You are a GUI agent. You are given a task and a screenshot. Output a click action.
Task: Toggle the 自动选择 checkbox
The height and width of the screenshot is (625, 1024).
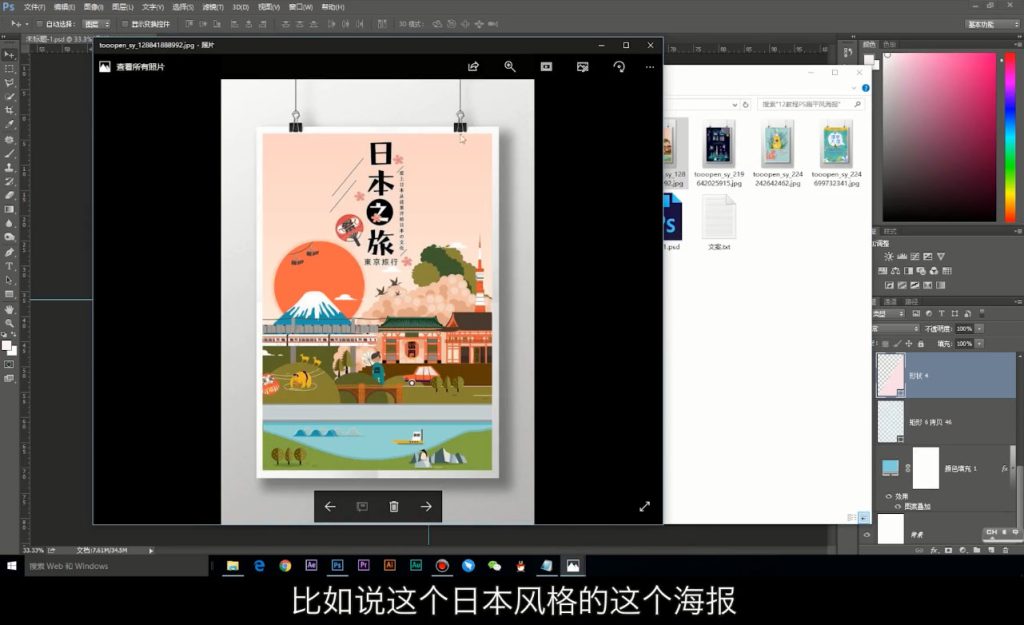(x=38, y=23)
